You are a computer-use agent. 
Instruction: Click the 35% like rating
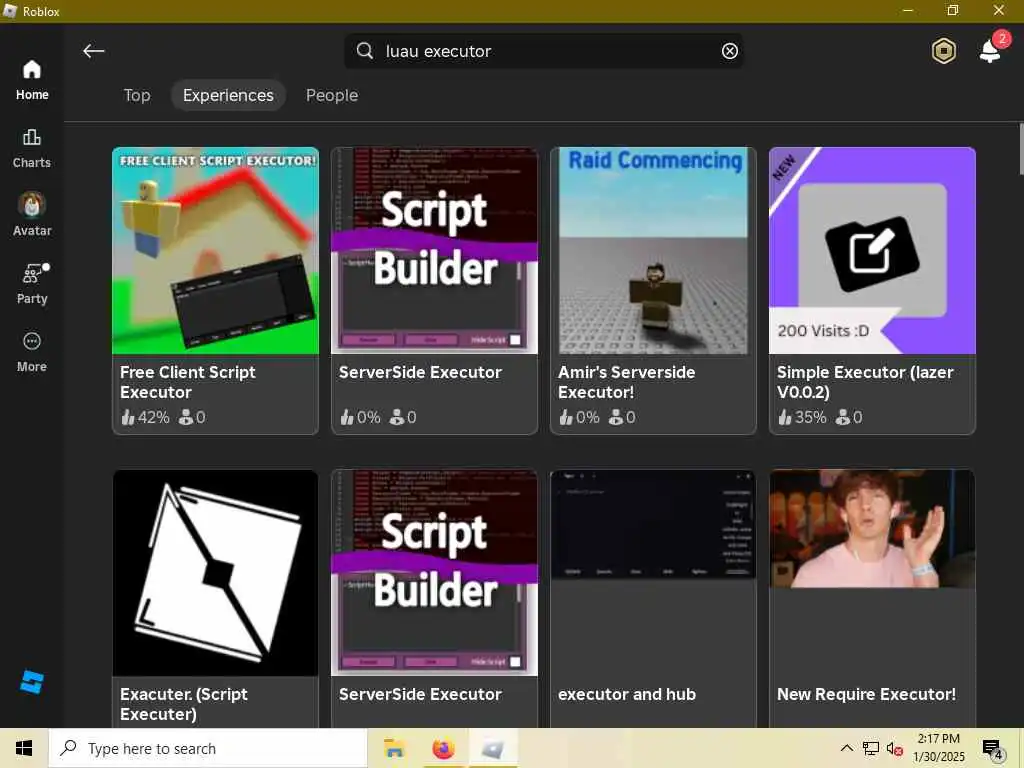(802, 417)
